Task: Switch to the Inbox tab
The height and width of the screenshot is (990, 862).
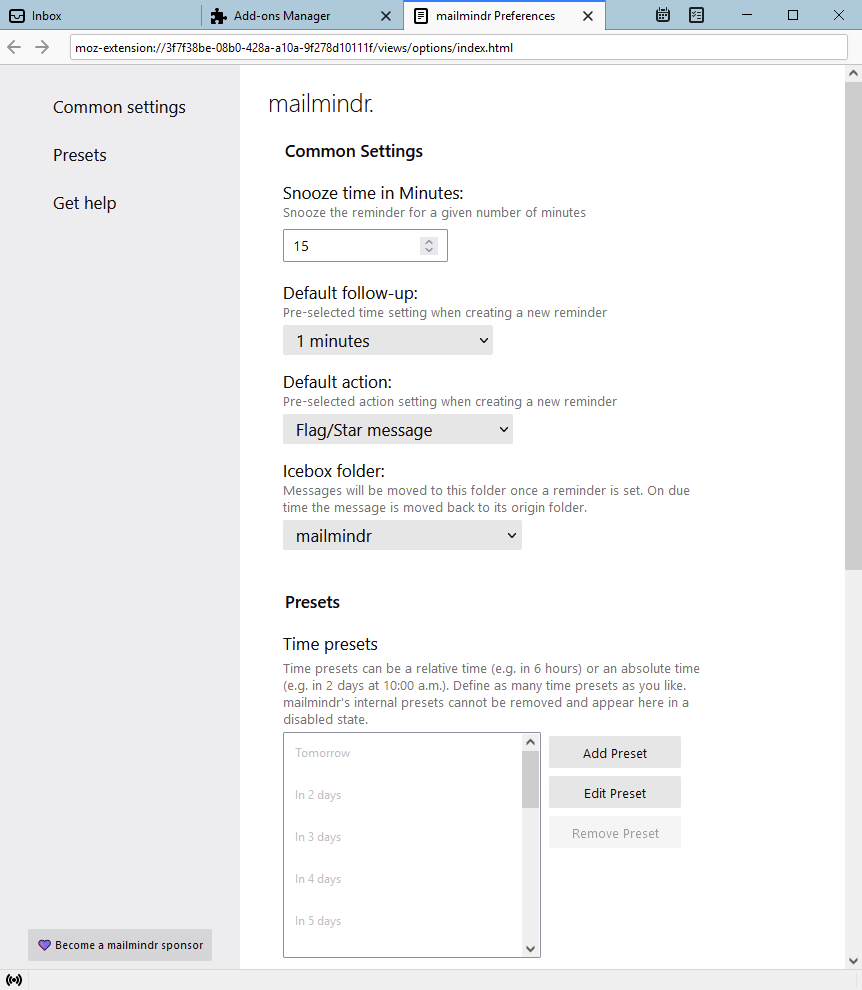Action: click(100, 15)
